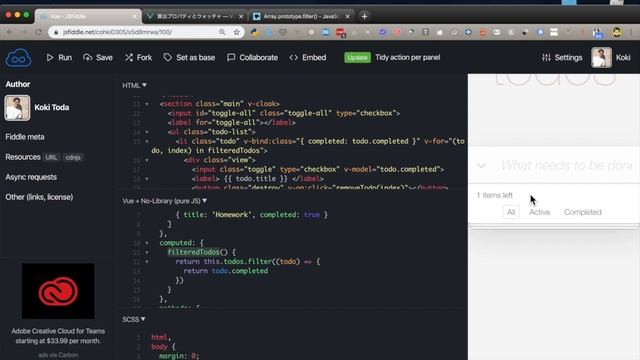Viewport: 640px width, 360px height.
Task: Click the zoom magnifier in address bar
Action: (x=222, y=32)
